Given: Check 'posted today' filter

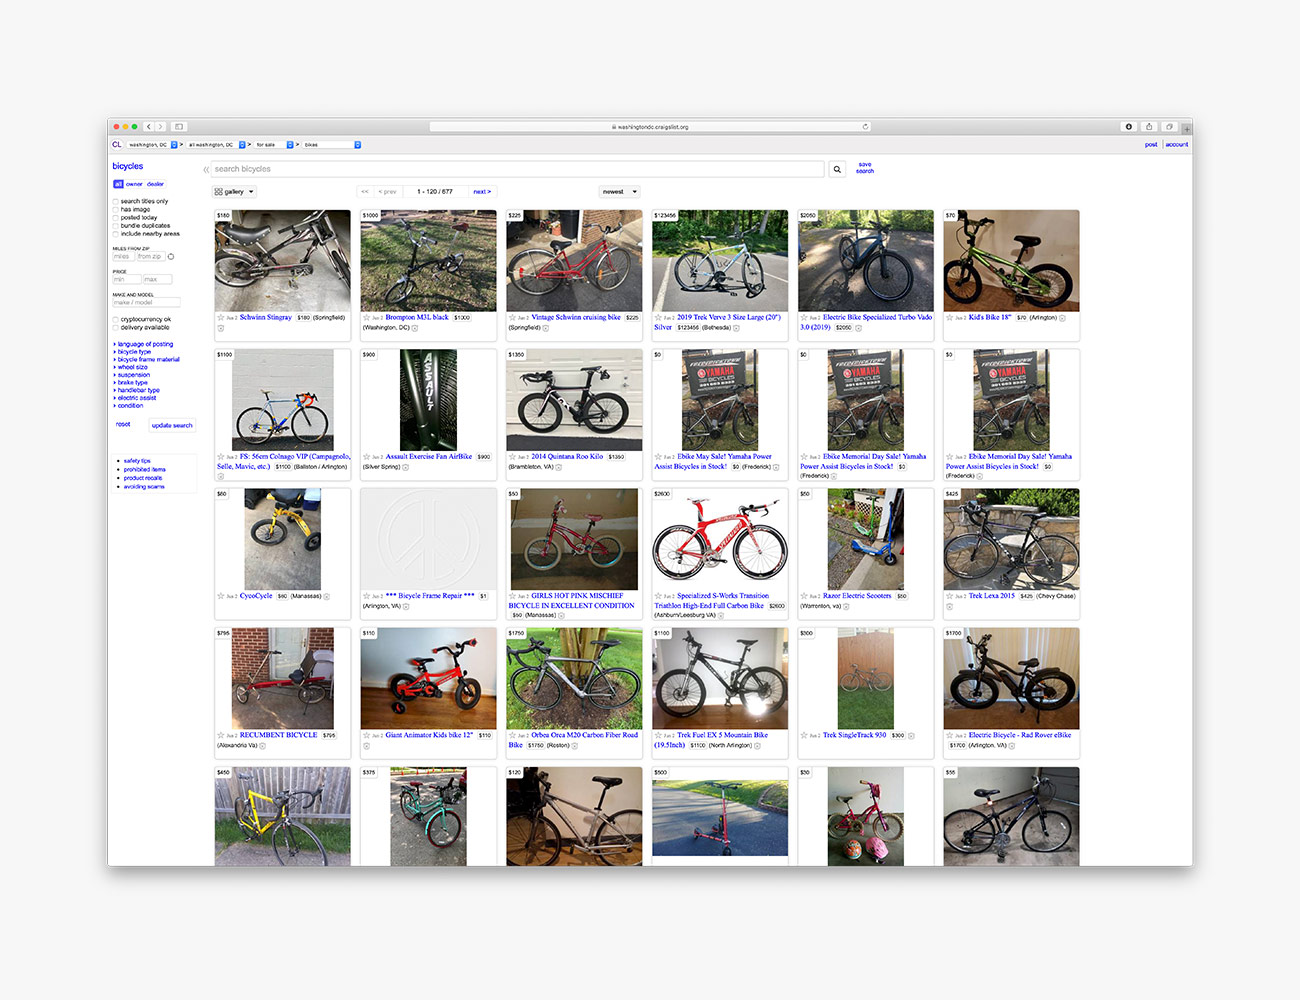Looking at the screenshot, I should click(116, 218).
